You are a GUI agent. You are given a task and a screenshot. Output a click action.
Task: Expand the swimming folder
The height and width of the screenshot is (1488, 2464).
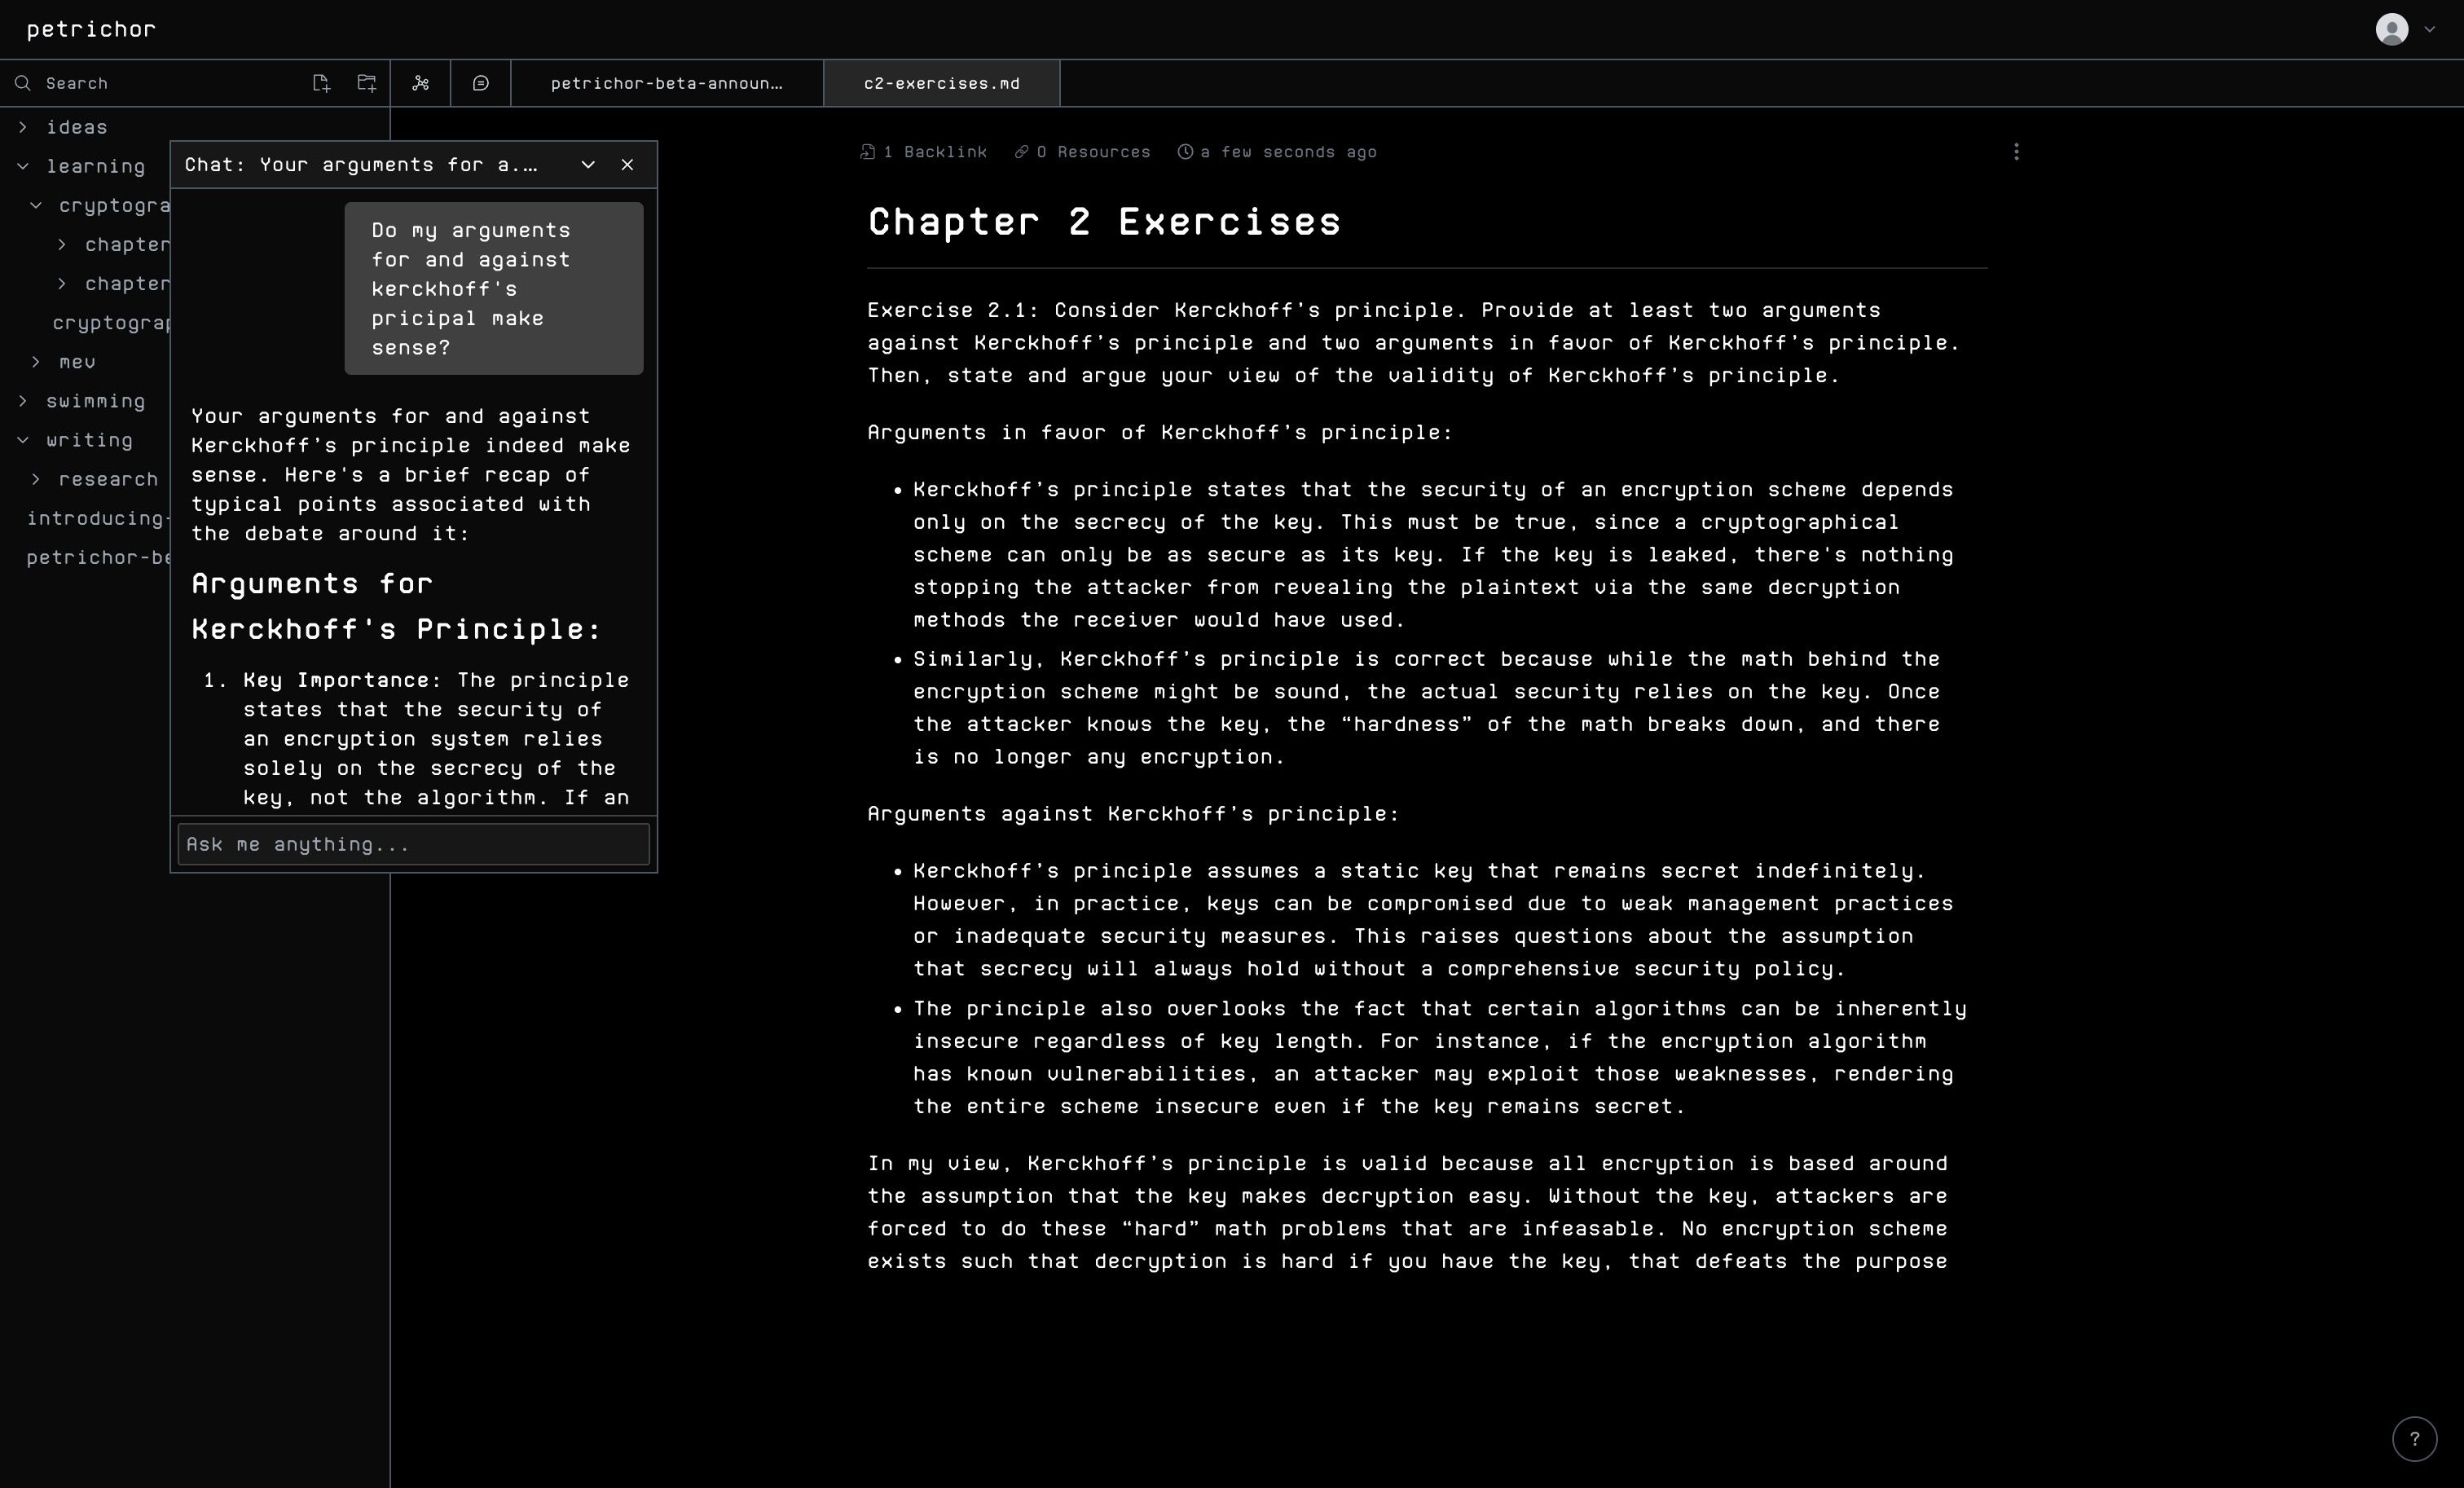point(23,401)
